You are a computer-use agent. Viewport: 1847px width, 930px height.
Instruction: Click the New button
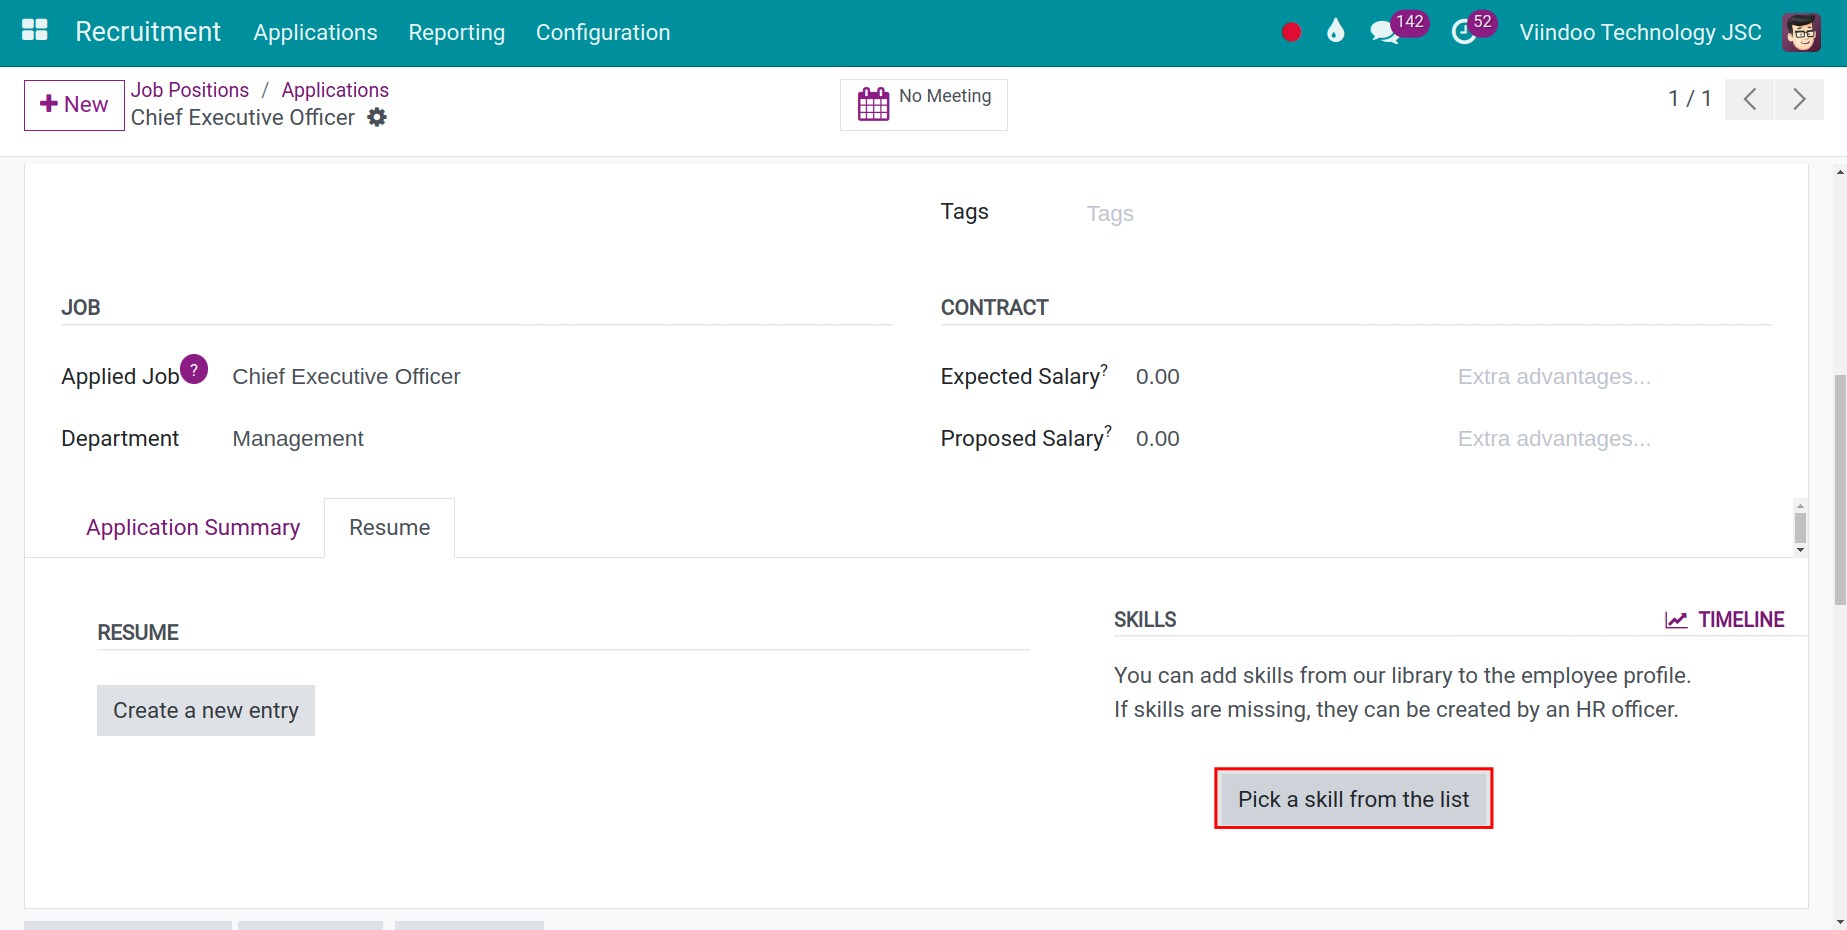(74, 105)
